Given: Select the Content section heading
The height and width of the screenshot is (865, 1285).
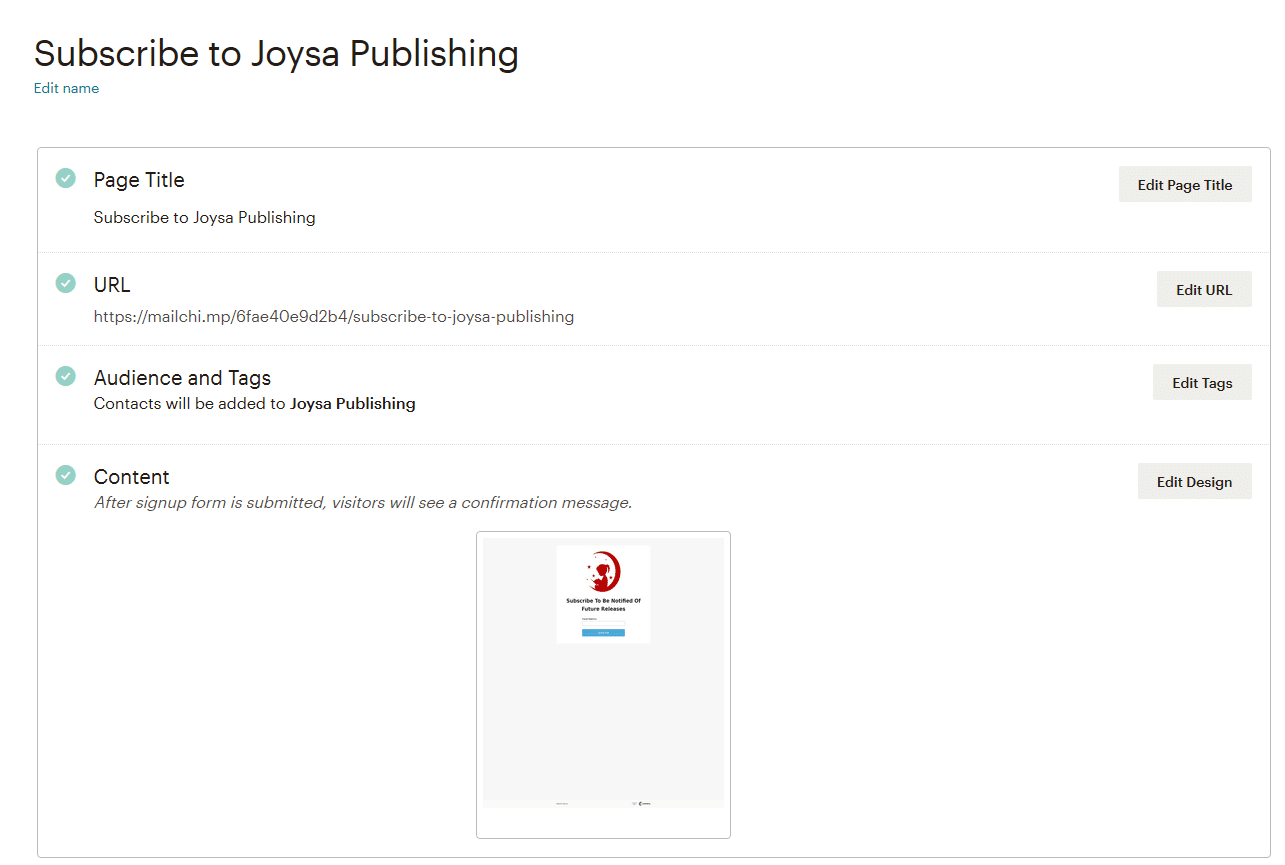Looking at the screenshot, I should point(132,477).
